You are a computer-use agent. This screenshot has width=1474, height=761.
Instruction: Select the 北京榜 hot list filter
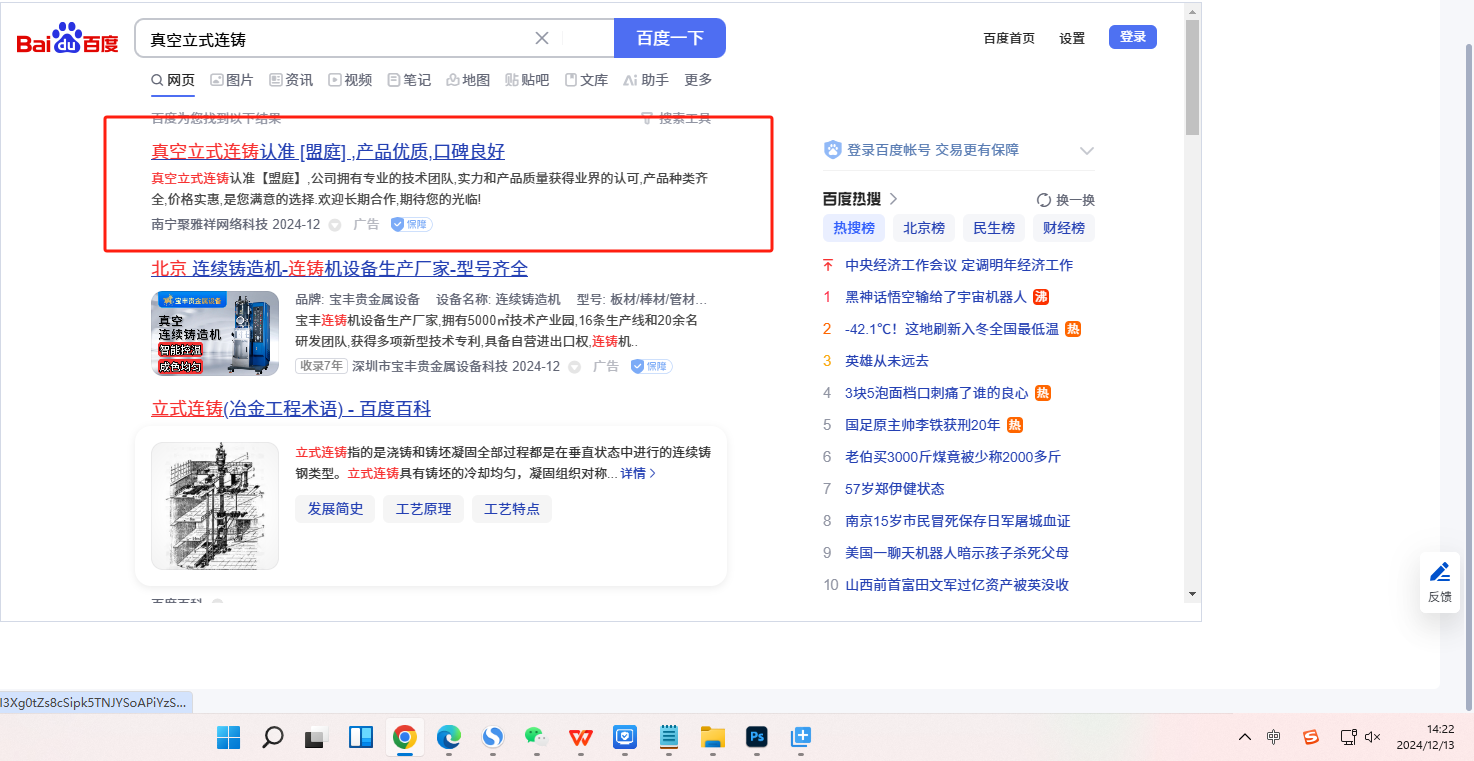(924, 228)
